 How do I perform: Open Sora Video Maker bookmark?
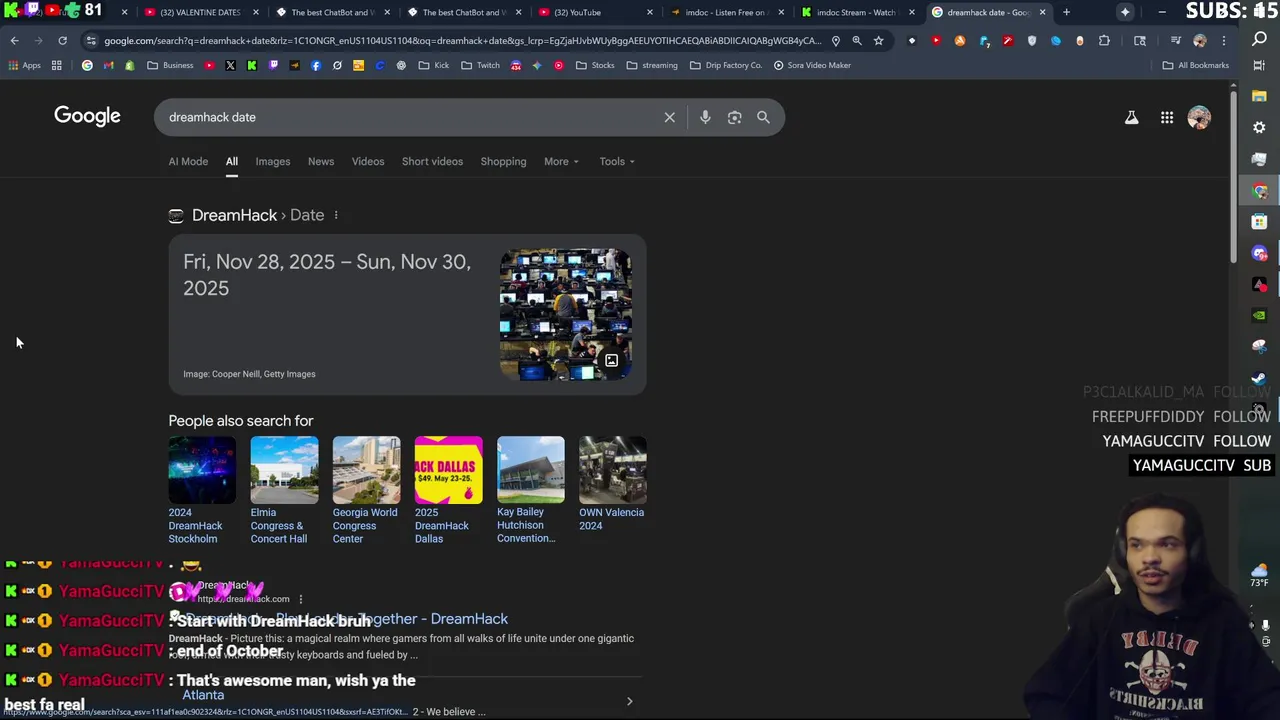tap(812, 65)
